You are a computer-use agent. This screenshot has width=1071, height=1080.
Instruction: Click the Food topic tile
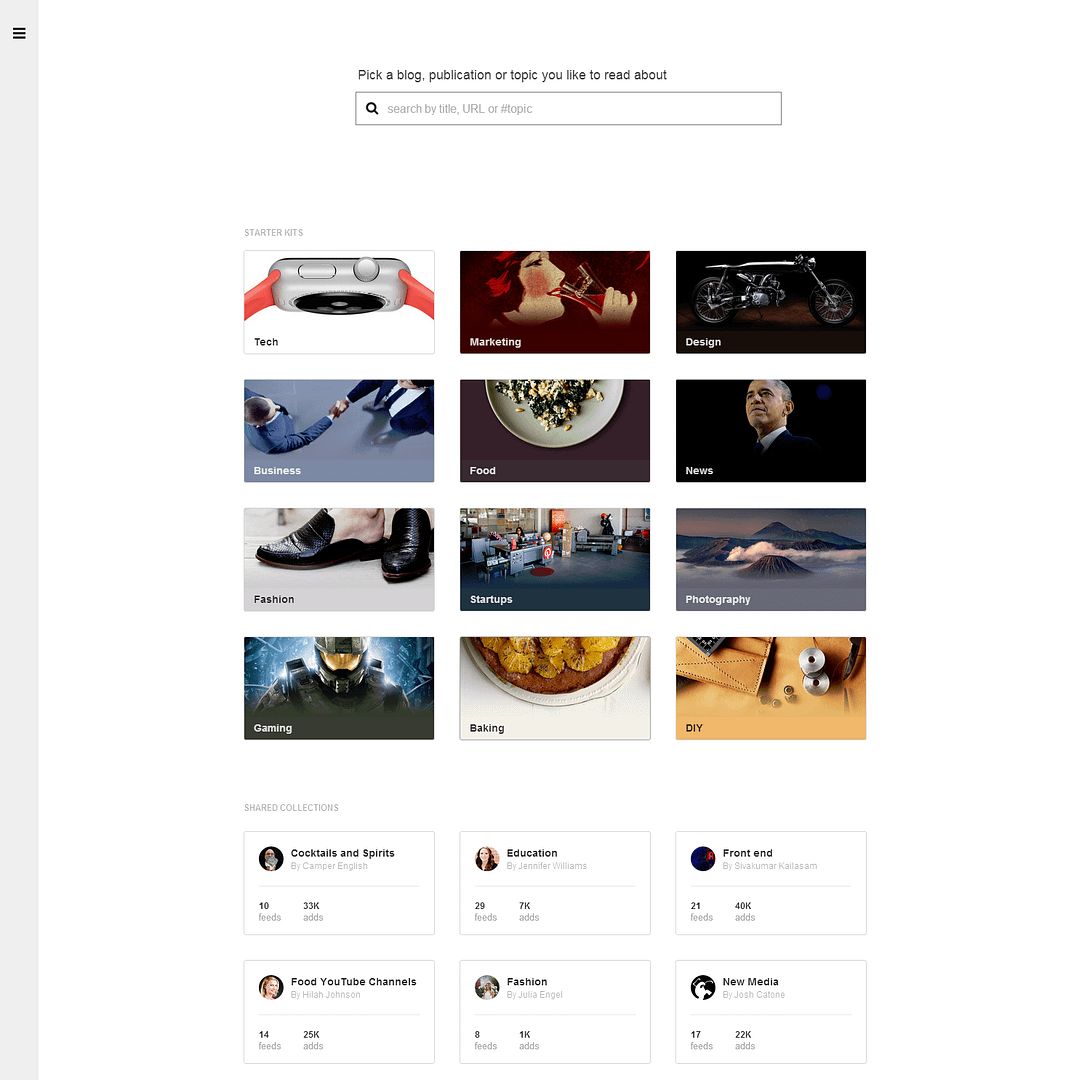[555, 431]
